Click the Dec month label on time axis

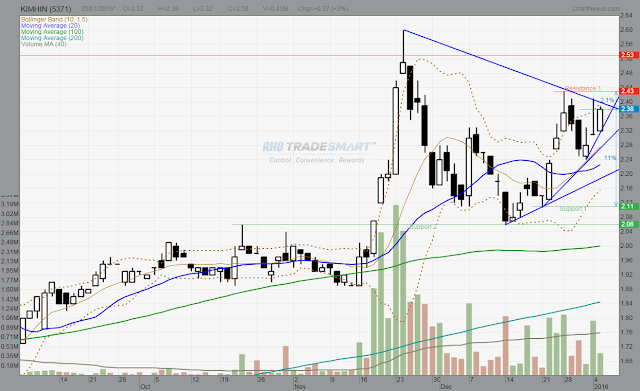(446, 386)
